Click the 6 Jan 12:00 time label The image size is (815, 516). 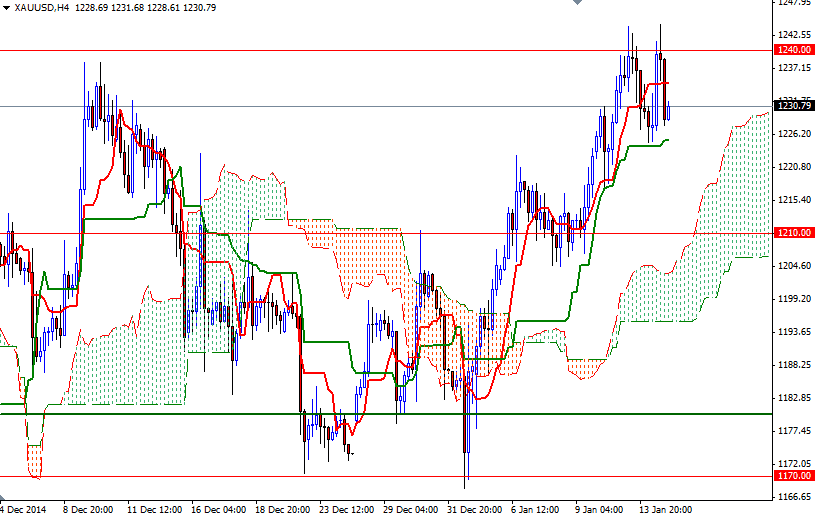537,508
